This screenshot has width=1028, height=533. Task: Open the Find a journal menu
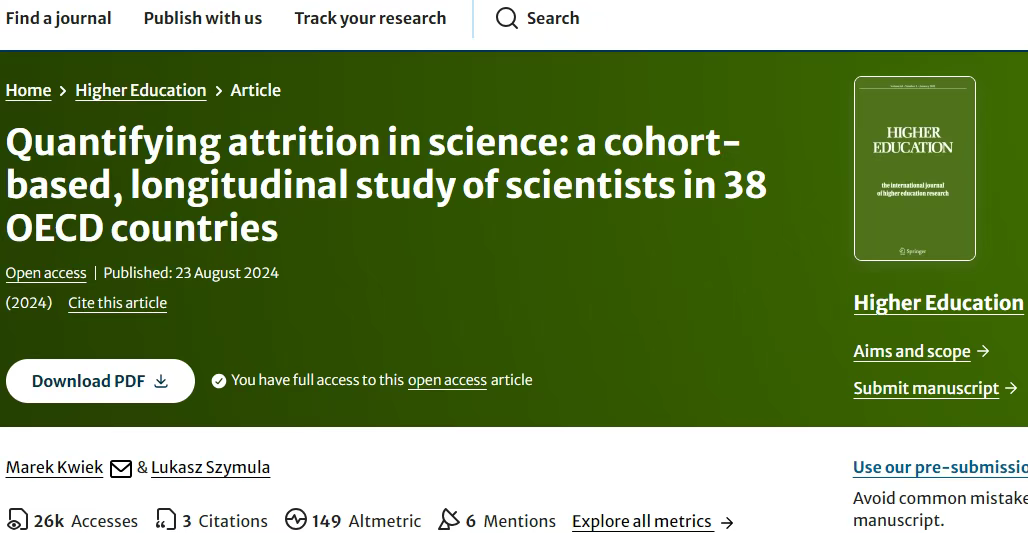58,18
